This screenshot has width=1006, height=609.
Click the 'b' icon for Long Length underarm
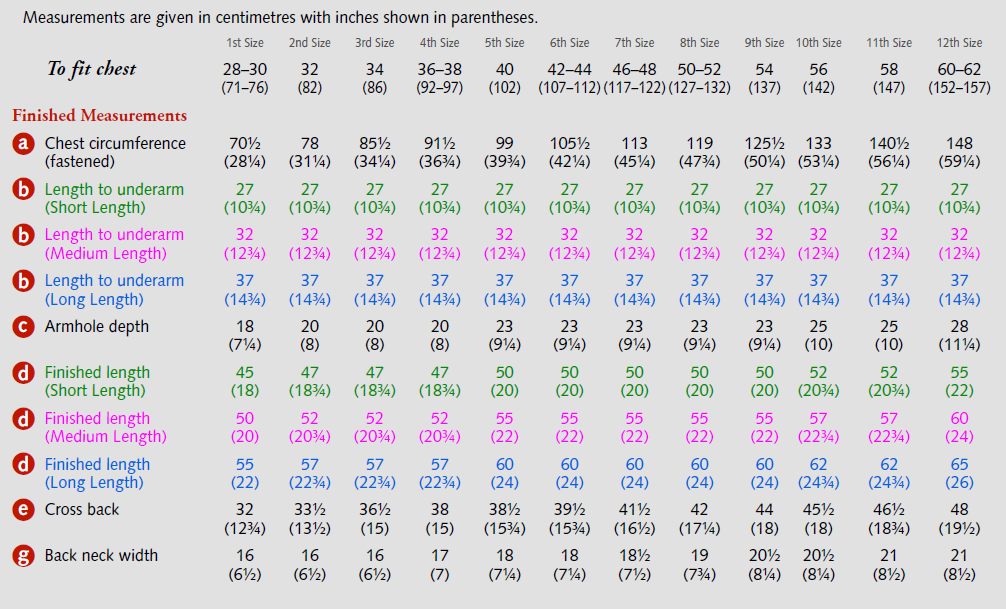[x=23, y=281]
